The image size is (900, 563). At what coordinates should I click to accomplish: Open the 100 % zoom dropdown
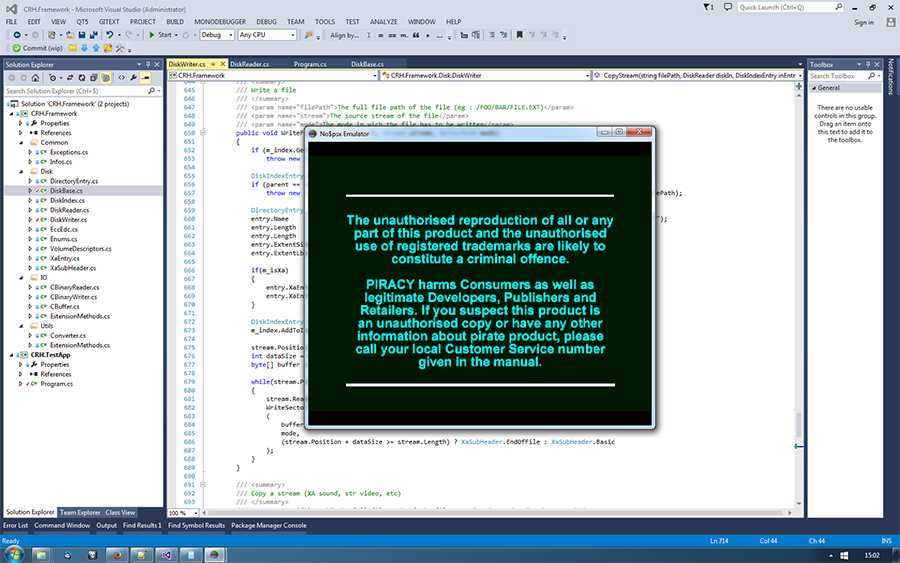(x=183, y=513)
